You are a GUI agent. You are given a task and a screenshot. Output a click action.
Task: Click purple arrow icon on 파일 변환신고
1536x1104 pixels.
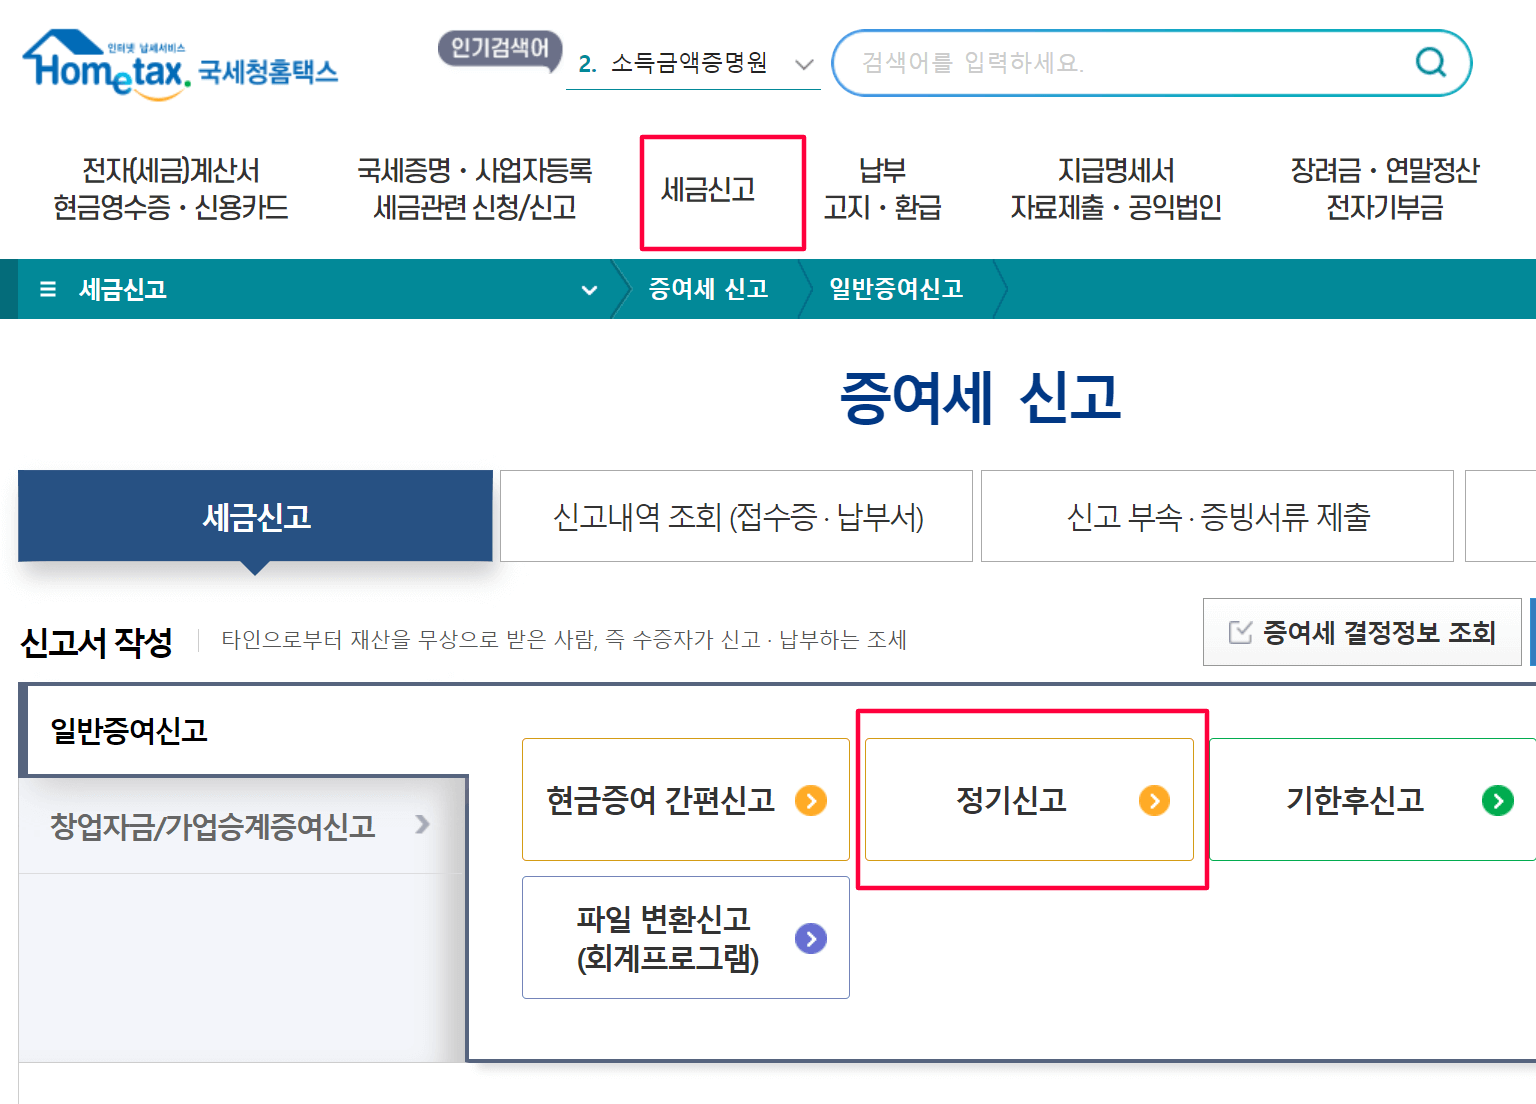pyautogui.click(x=811, y=938)
